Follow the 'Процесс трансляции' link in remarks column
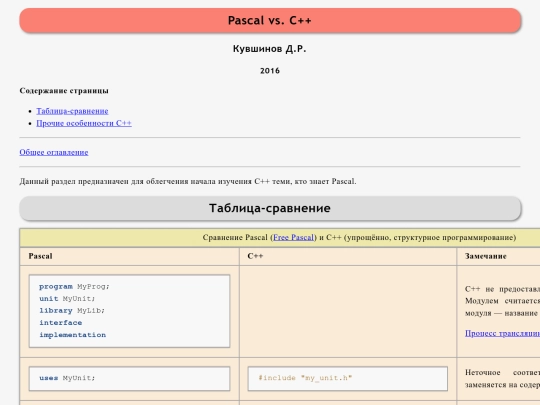Viewport: 540px width, 405px height. pos(502,333)
